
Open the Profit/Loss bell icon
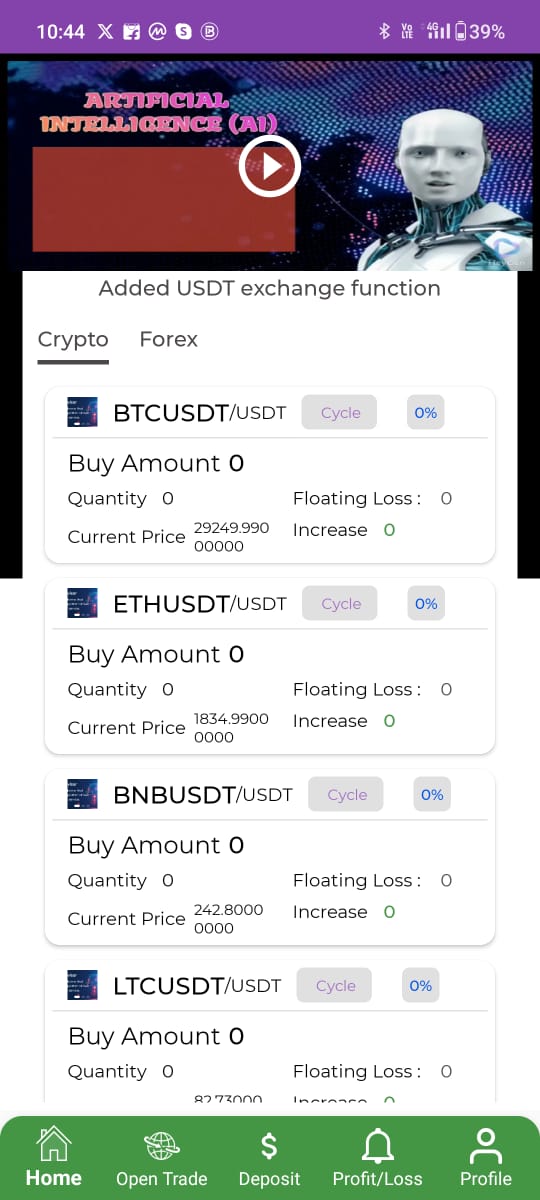(x=377, y=1145)
